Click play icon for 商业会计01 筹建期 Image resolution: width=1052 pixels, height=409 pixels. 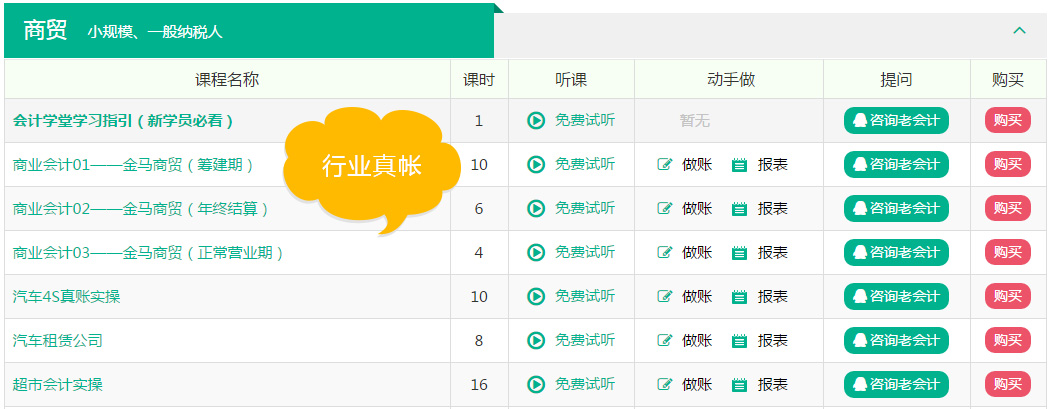(536, 164)
